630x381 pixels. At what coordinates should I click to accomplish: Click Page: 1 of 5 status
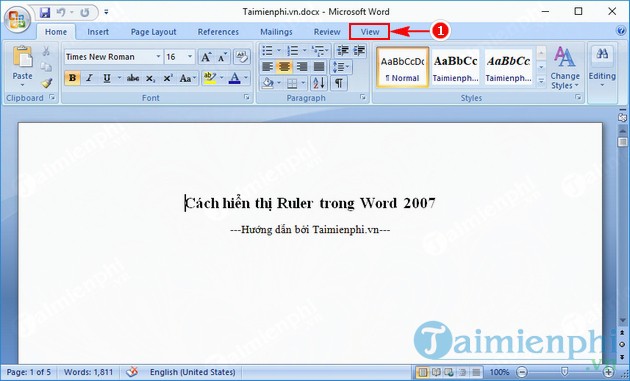[x=29, y=372]
